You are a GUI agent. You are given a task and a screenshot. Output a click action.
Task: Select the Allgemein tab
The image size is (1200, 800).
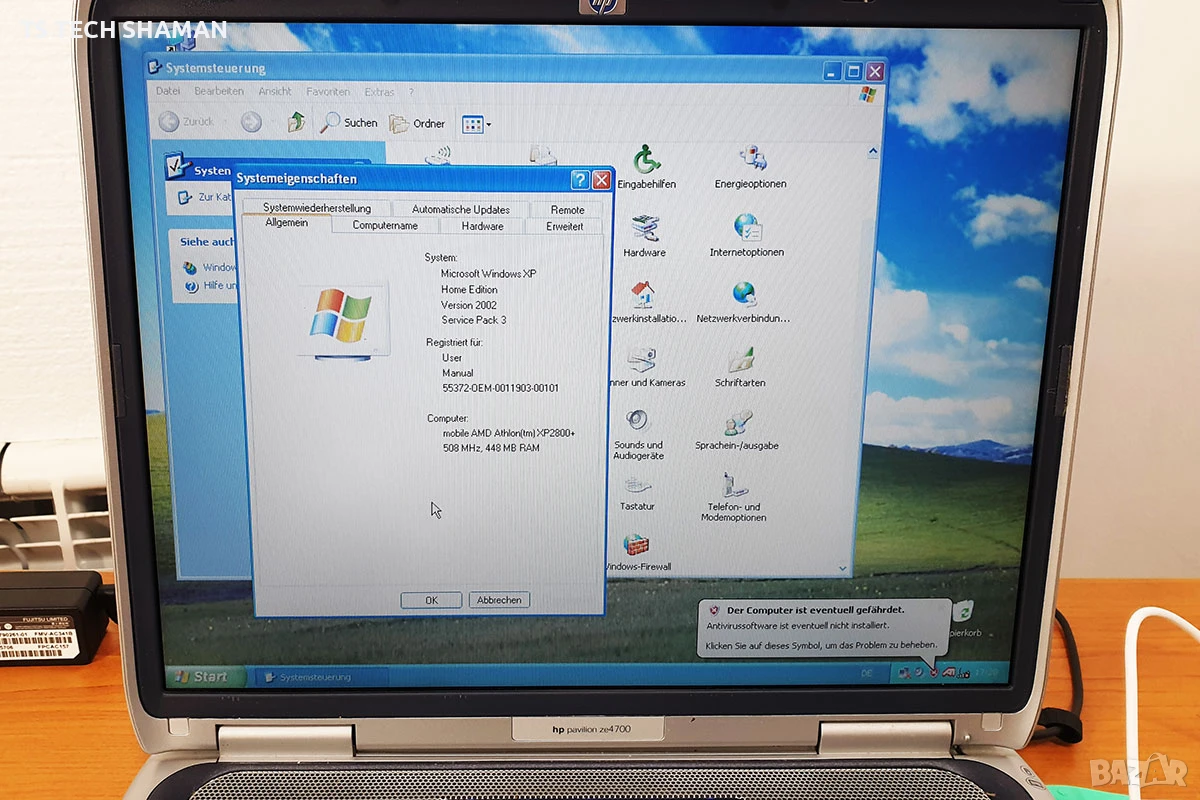[287, 223]
